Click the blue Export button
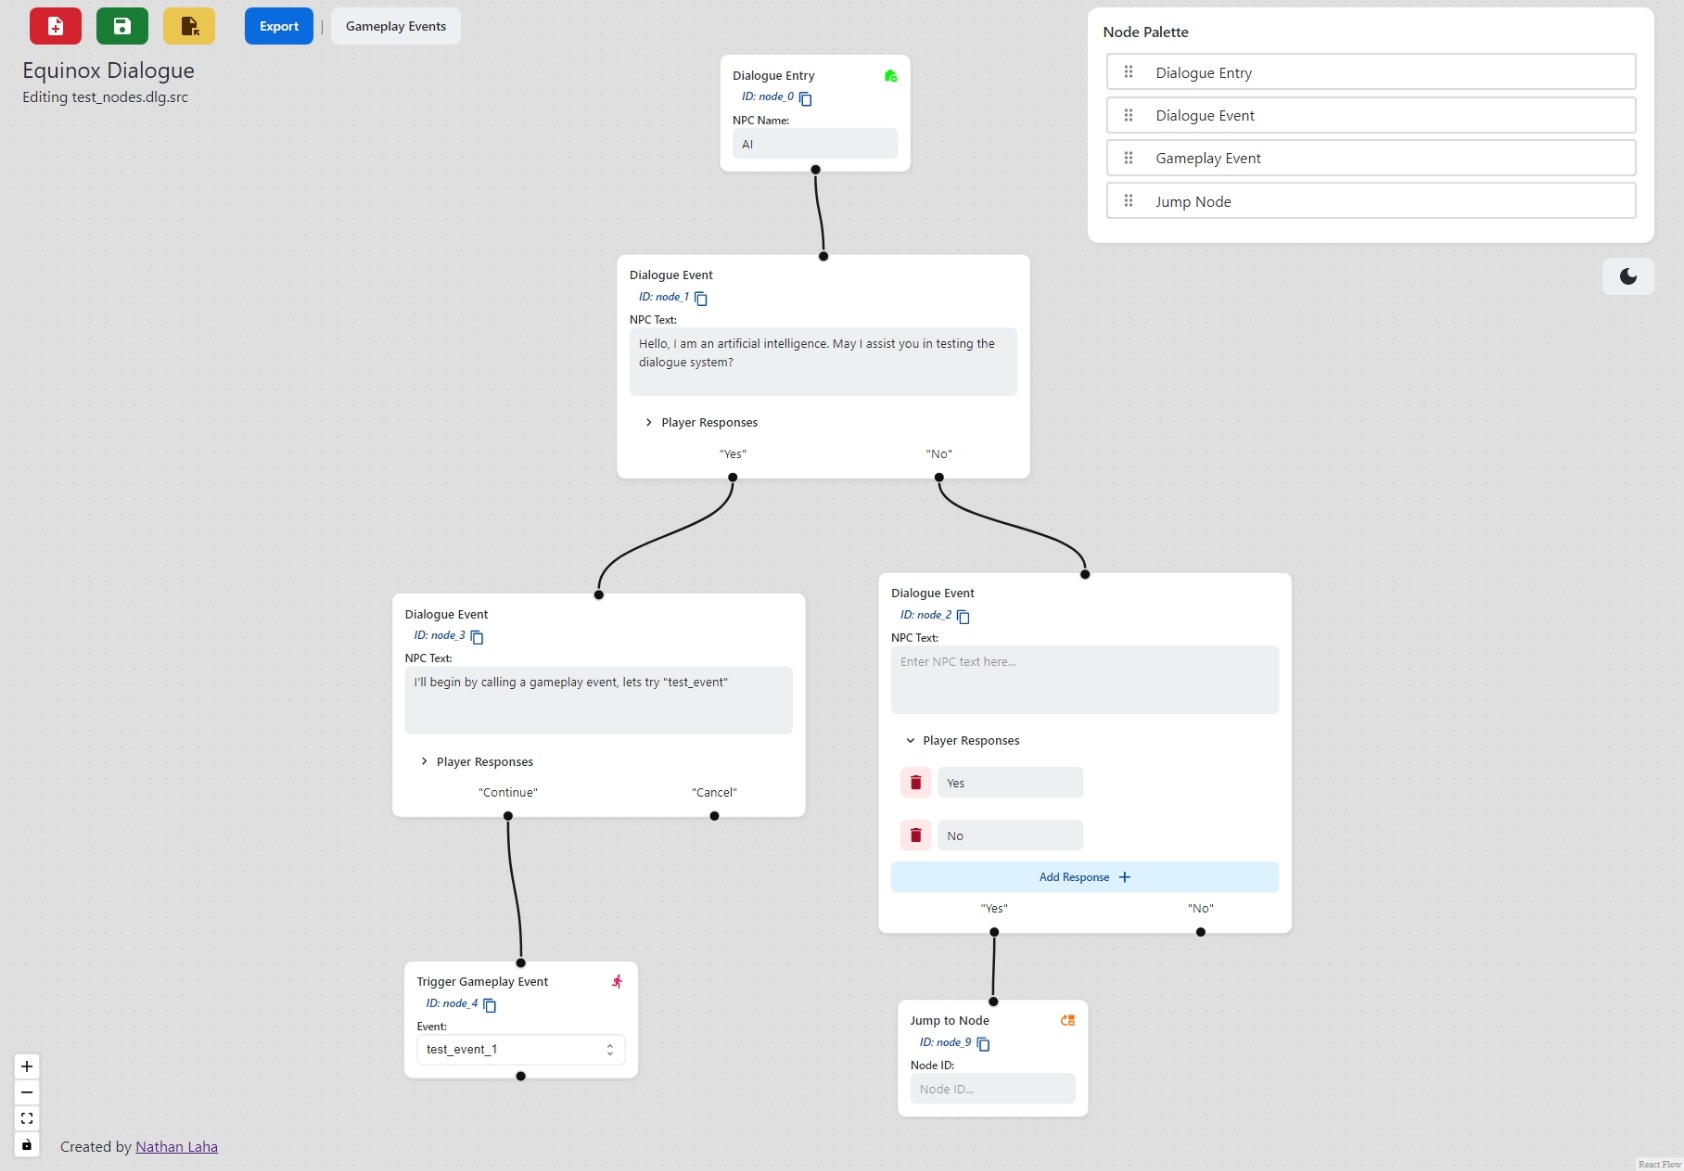Viewport: 1684px width, 1171px height. coord(279,26)
